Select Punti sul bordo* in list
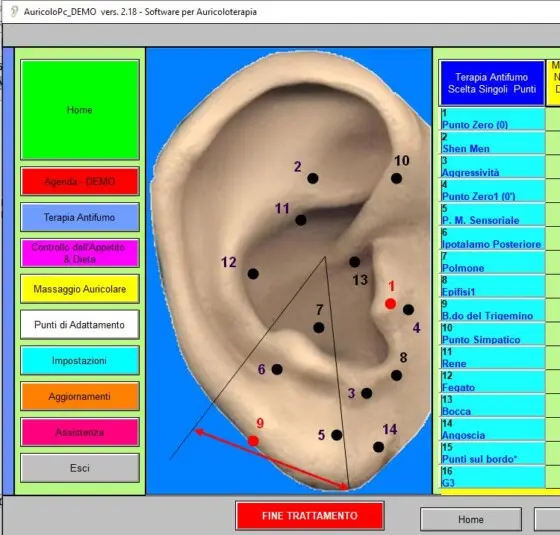Screen dimensions: 560x535 click(x=492, y=453)
